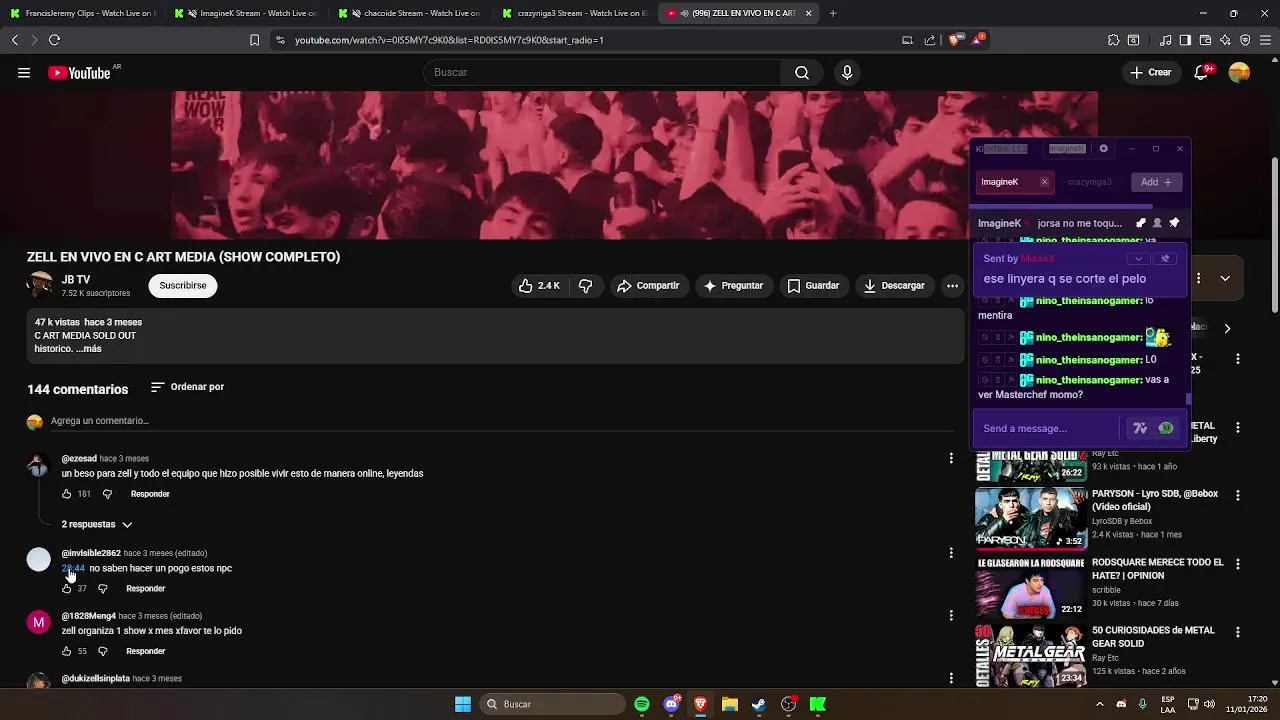Open Spotify from the taskbar

click(x=642, y=704)
